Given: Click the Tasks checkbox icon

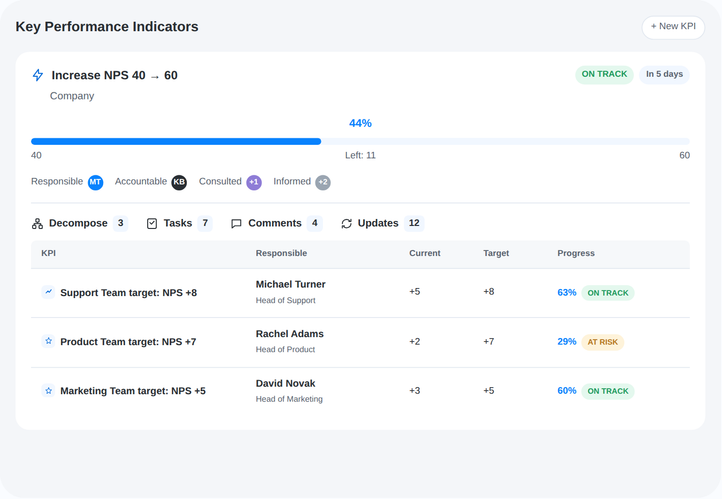Looking at the screenshot, I should tap(152, 224).
